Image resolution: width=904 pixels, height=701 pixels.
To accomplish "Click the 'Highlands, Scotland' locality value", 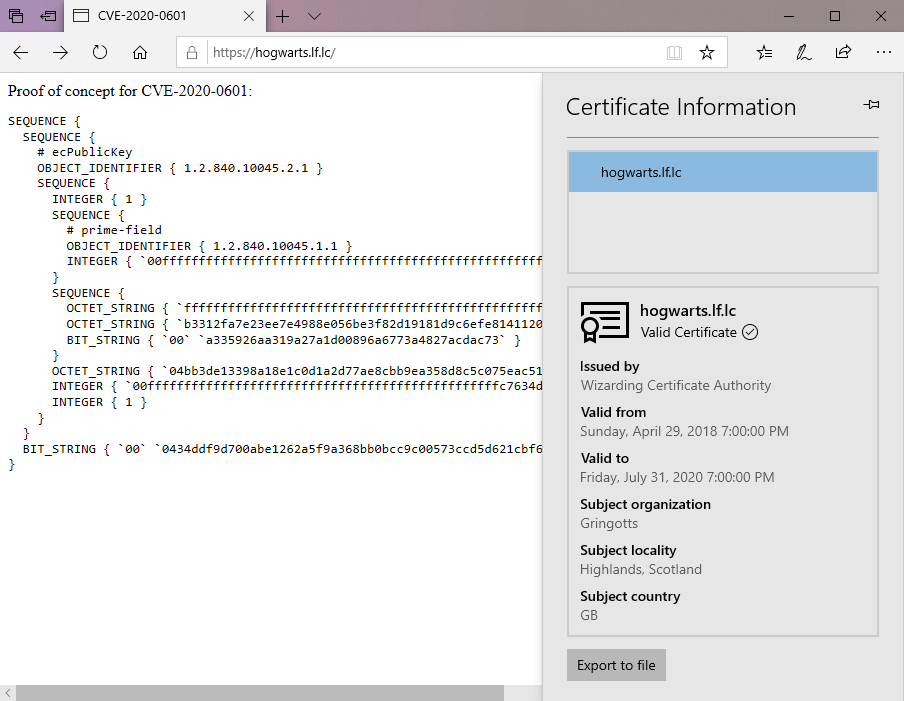I will click(x=641, y=569).
